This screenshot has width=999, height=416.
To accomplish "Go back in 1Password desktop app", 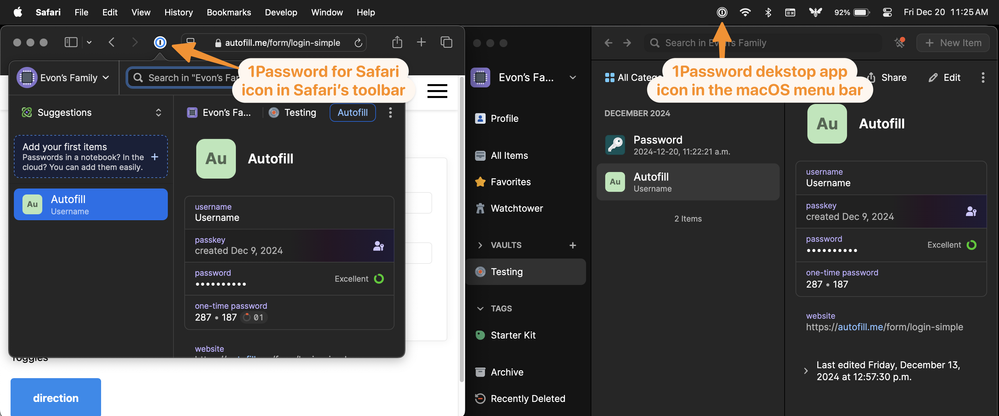I will (608, 43).
